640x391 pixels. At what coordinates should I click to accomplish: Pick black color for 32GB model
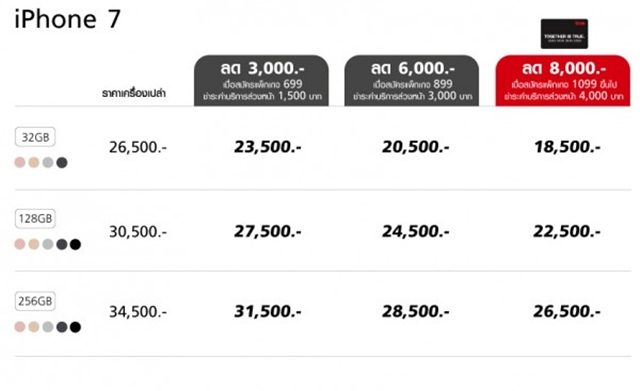(62, 162)
